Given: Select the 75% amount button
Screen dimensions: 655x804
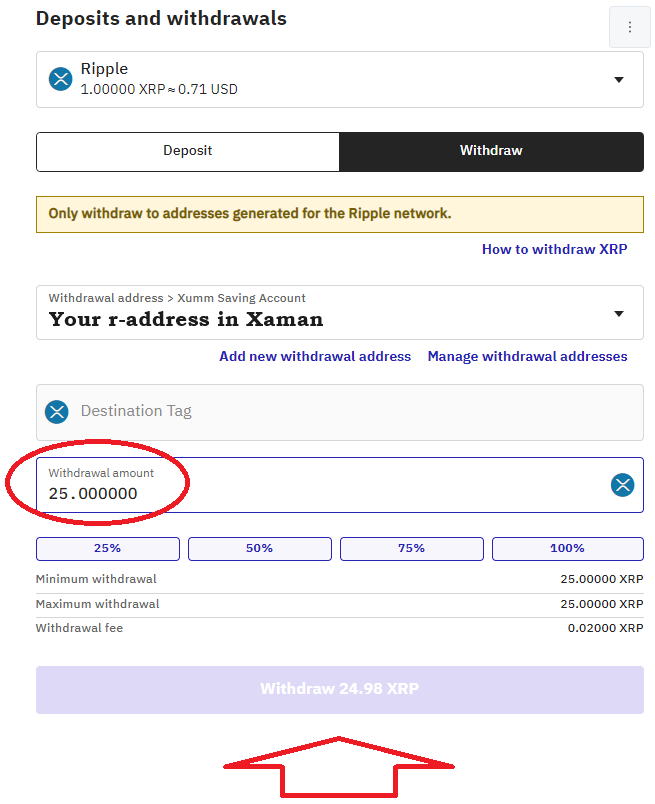Looking at the screenshot, I should (412, 548).
